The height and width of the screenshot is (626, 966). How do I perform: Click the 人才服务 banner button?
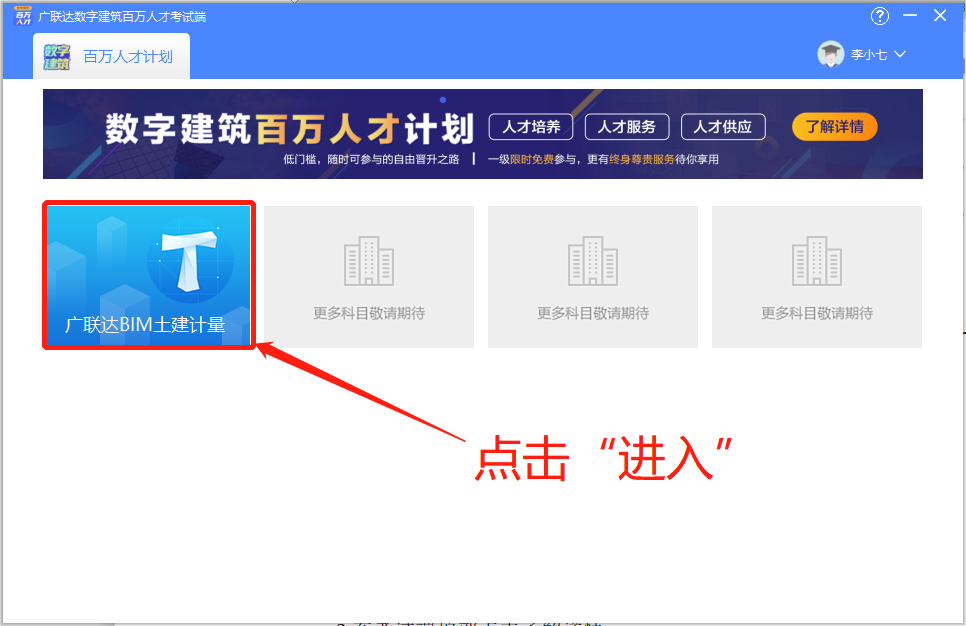click(x=627, y=127)
